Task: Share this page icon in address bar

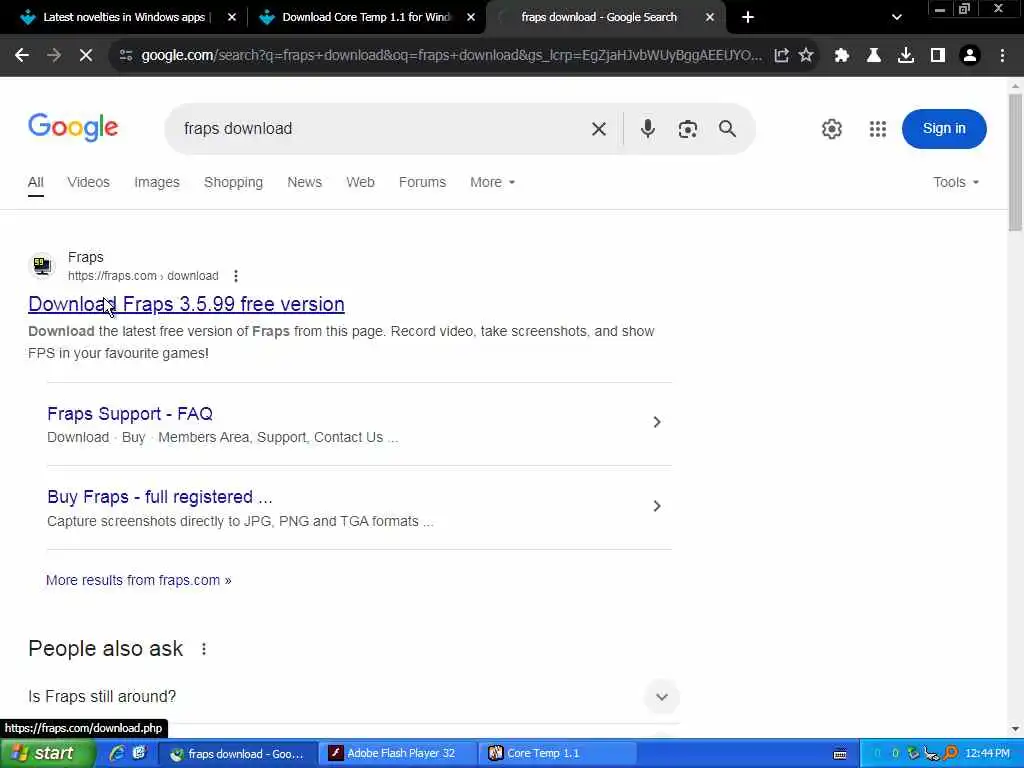Action: [781, 56]
